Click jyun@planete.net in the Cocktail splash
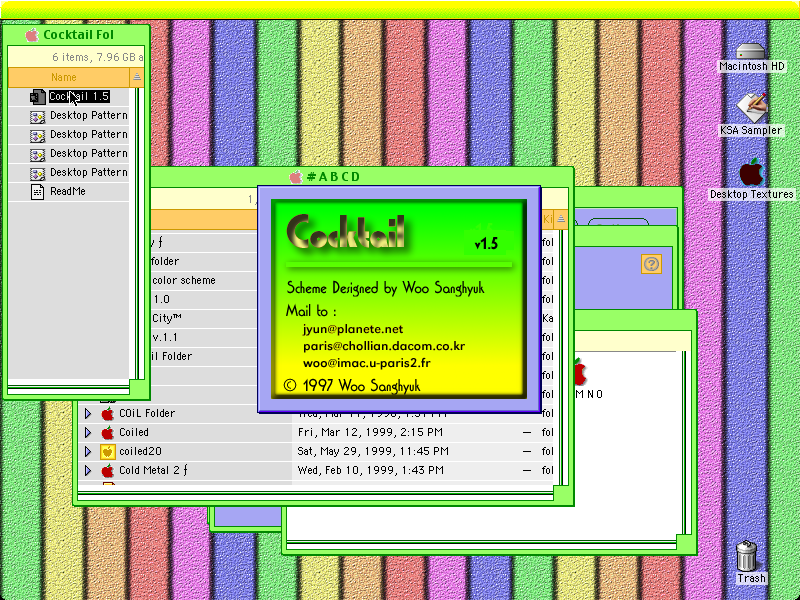 pos(353,329)
